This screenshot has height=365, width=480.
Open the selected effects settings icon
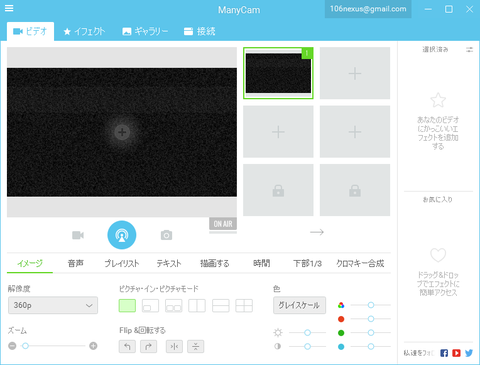click(x=469, y=50)
